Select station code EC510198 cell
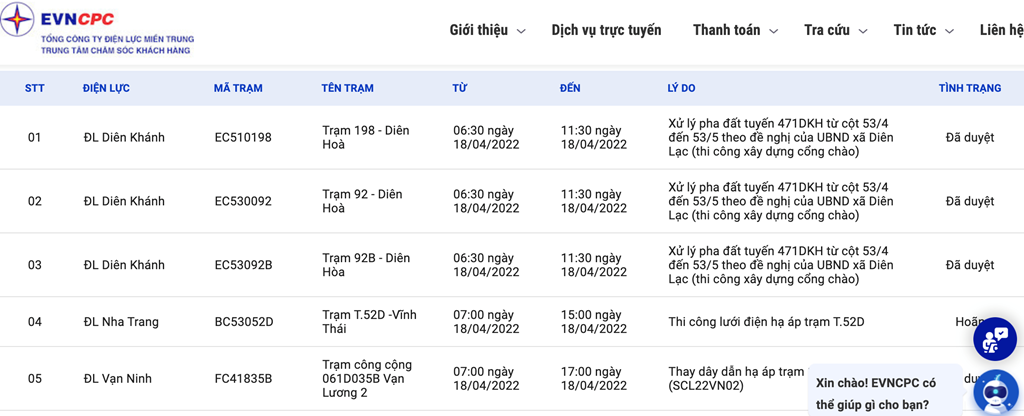 243,137
